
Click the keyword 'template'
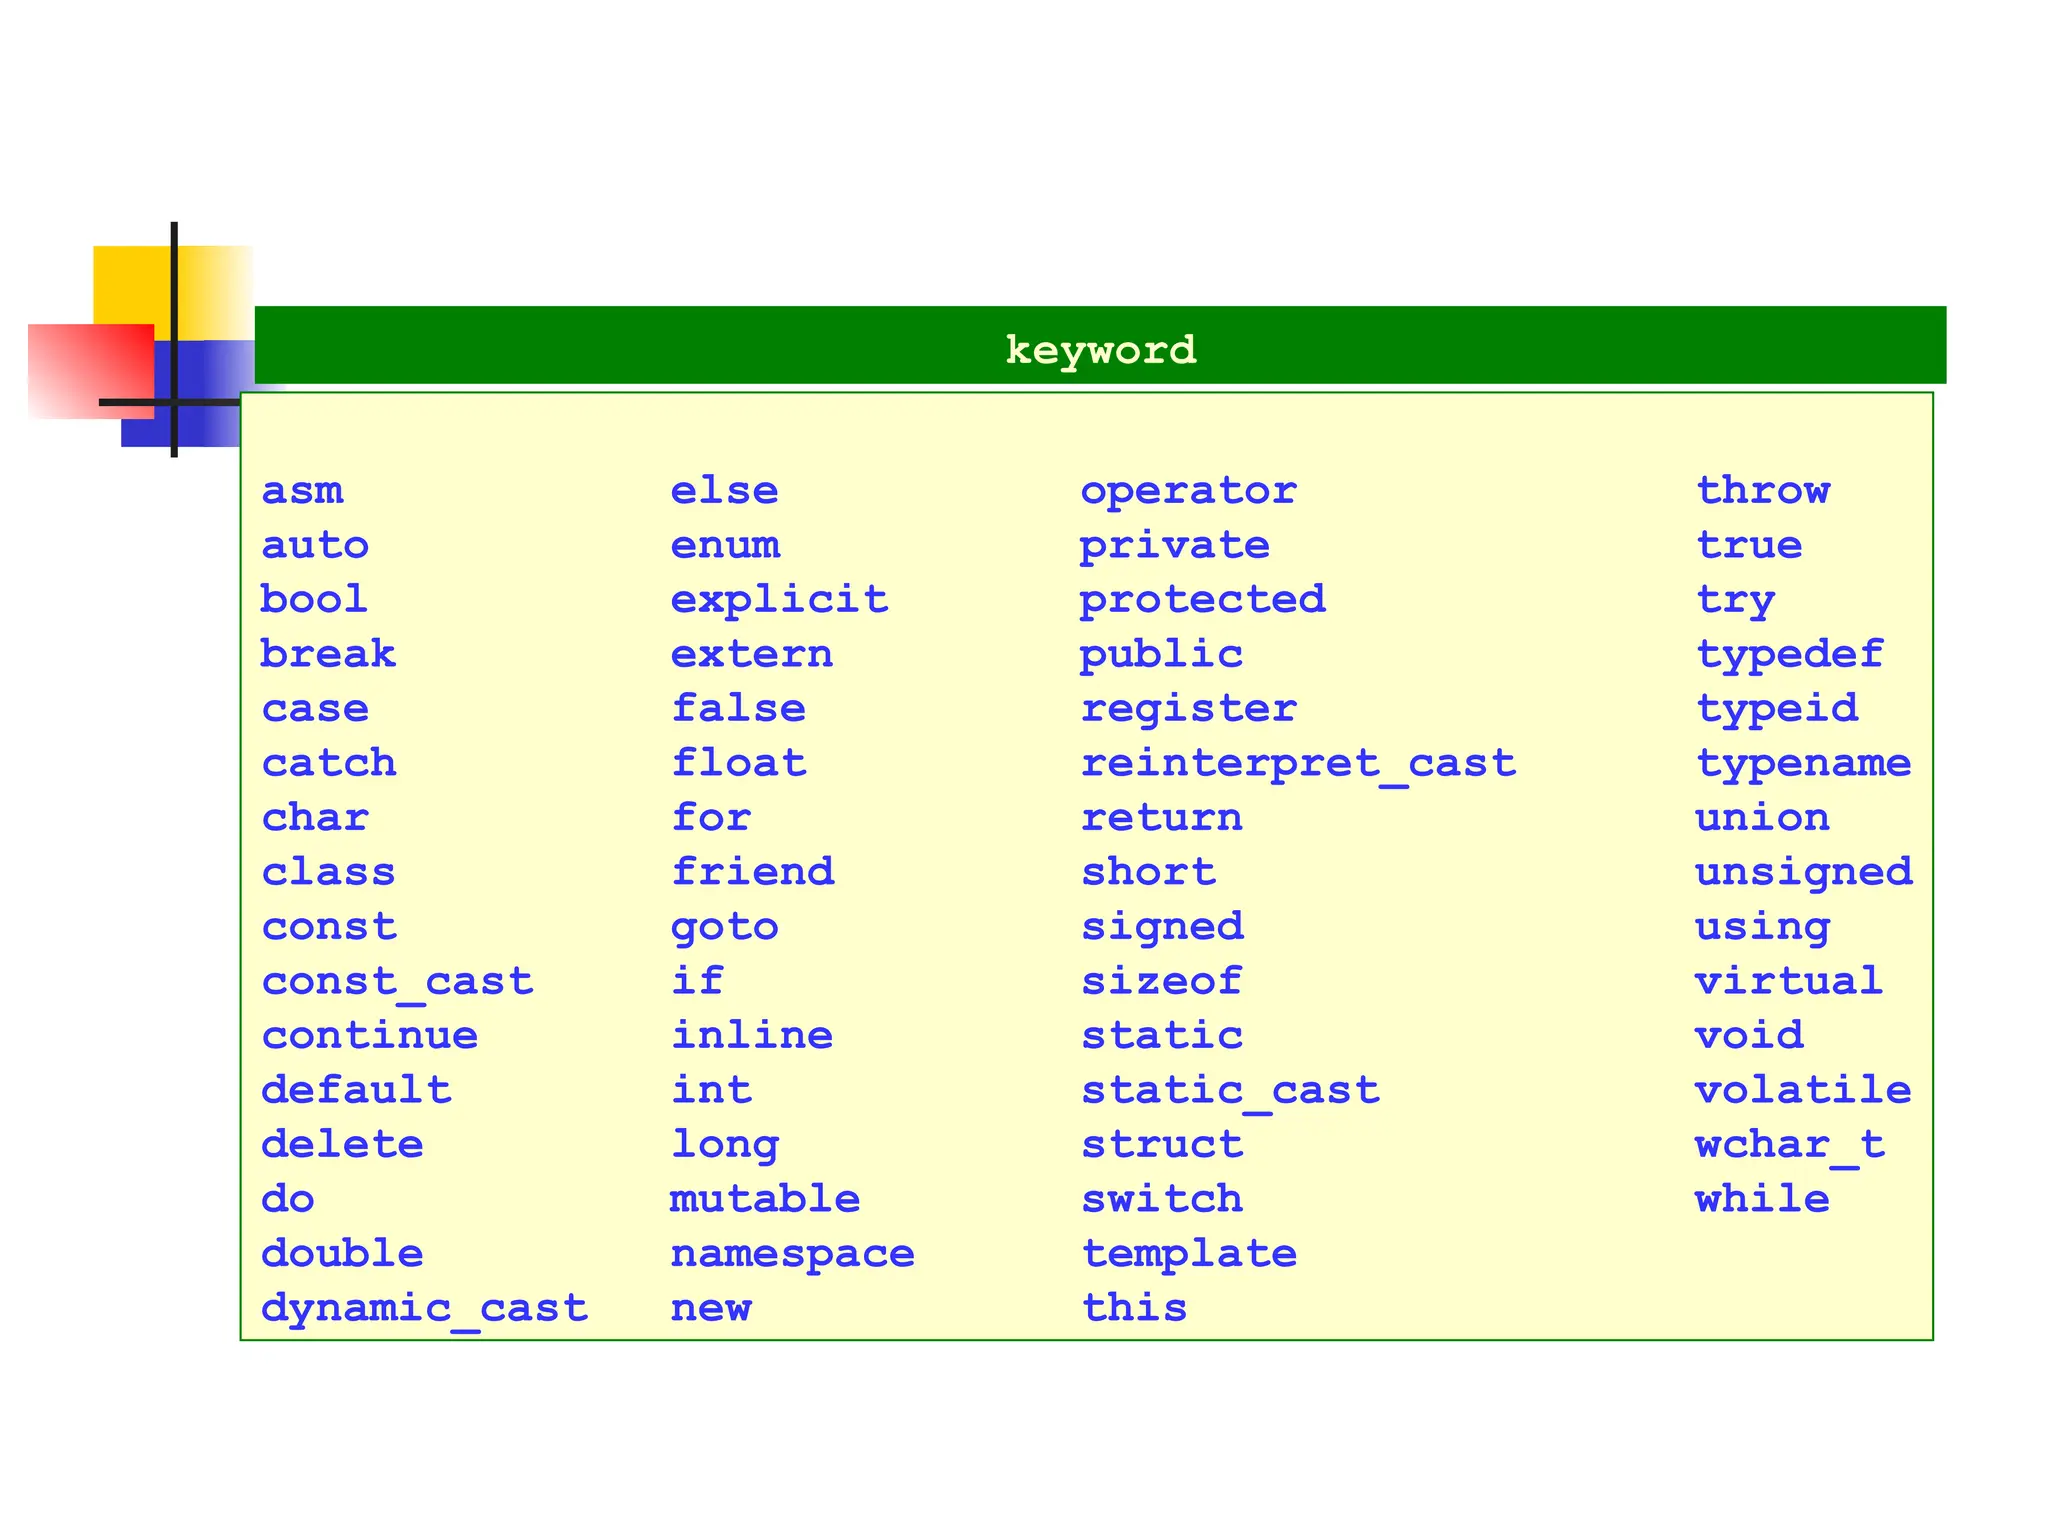tap(1189, 1254)
